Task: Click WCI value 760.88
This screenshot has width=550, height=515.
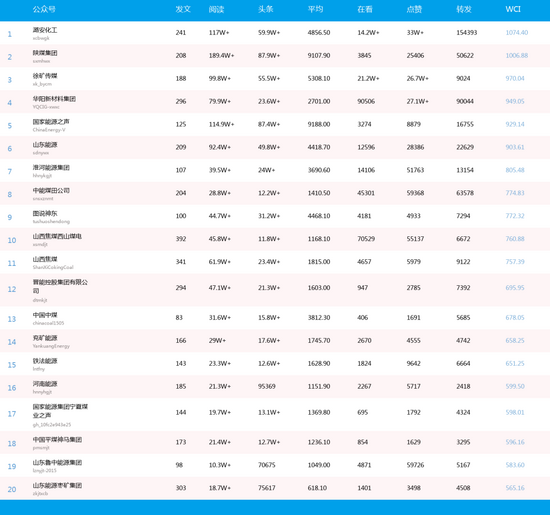Action: point(515,239)
